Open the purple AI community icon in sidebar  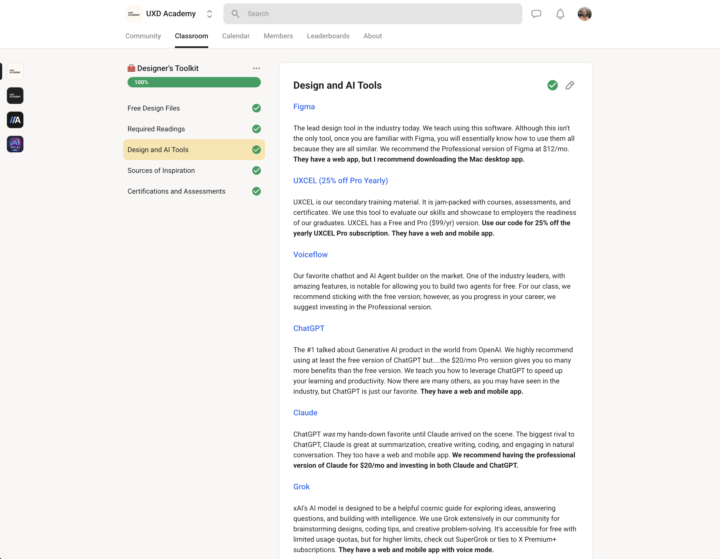pyautogui.click(x=15, y=144)
